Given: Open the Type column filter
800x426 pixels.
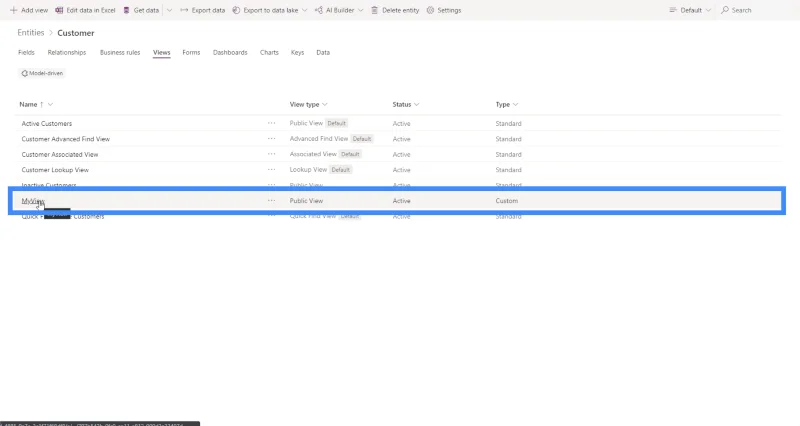Looking at the screenshot, I should [507, 105].
